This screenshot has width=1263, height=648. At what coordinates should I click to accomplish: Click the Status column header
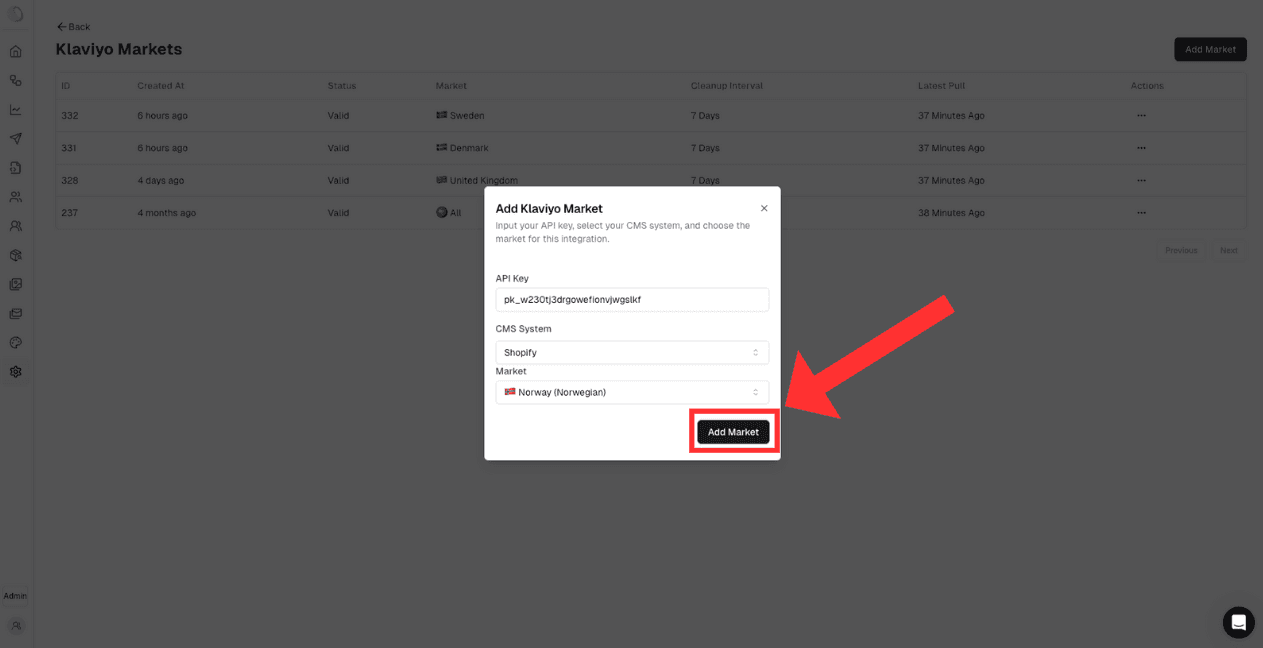[342, 86]
